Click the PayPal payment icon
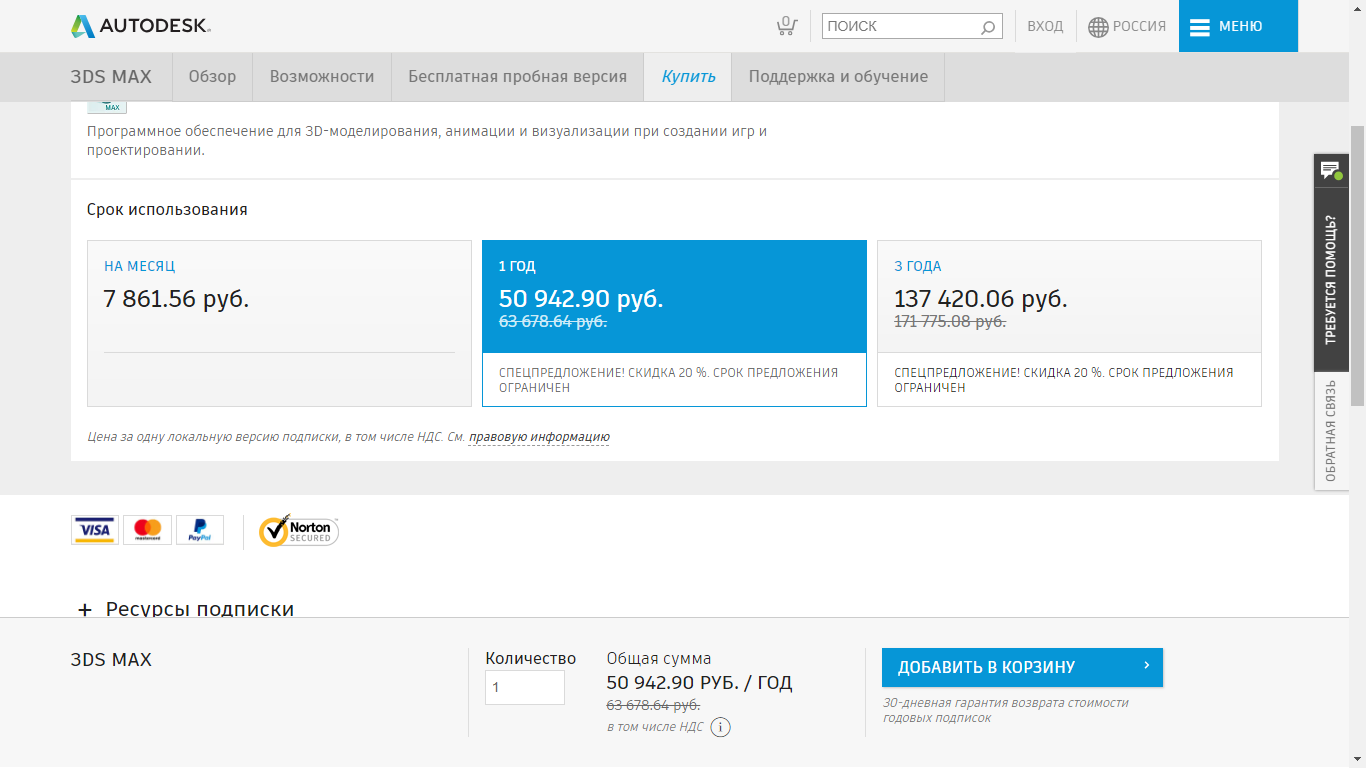 [x=200, y=530]
